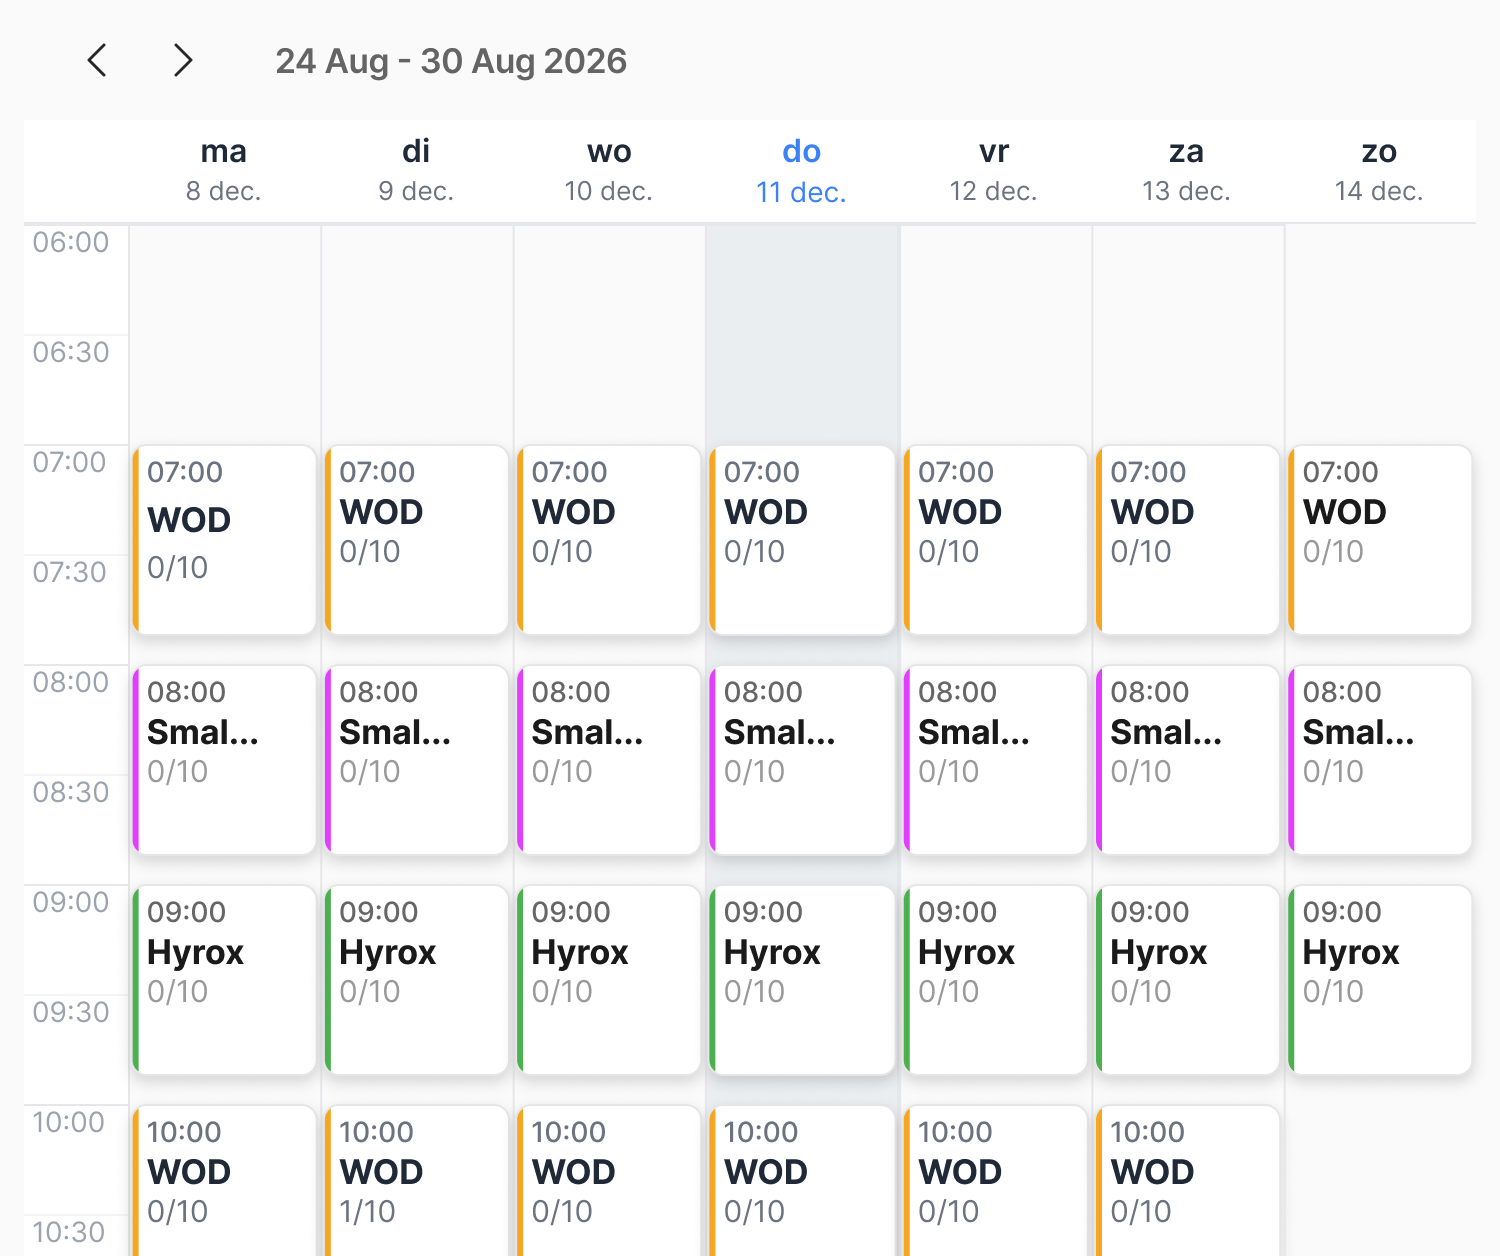Open the 10:00 WOD class on ma
The image size is (1500, 1256).
click(x=224, y=1181)
